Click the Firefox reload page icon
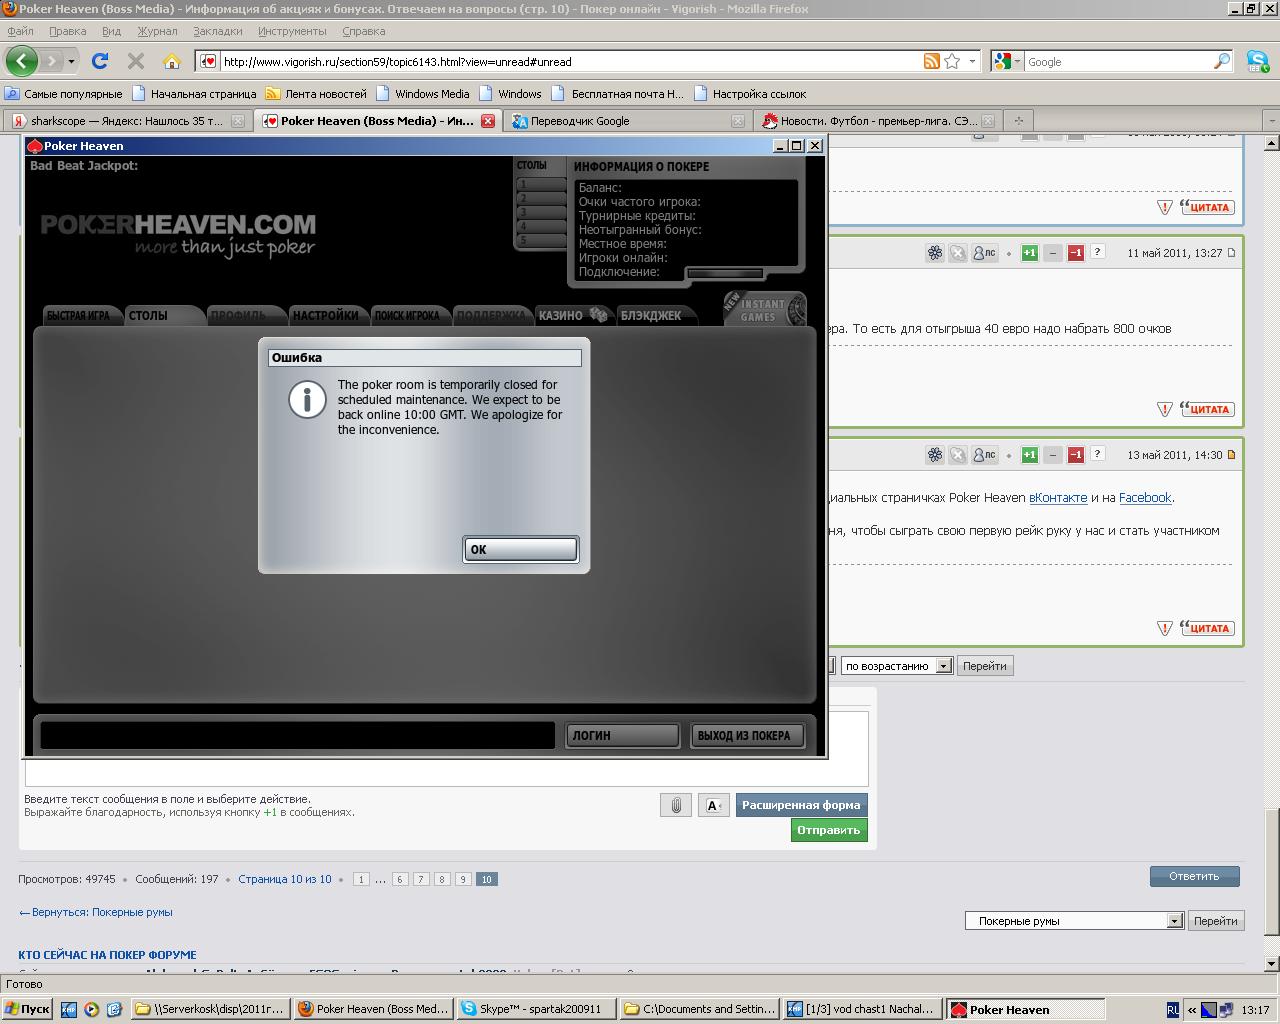Image resolution: width=1280 pixels, height=1024 pixels. 100,61
